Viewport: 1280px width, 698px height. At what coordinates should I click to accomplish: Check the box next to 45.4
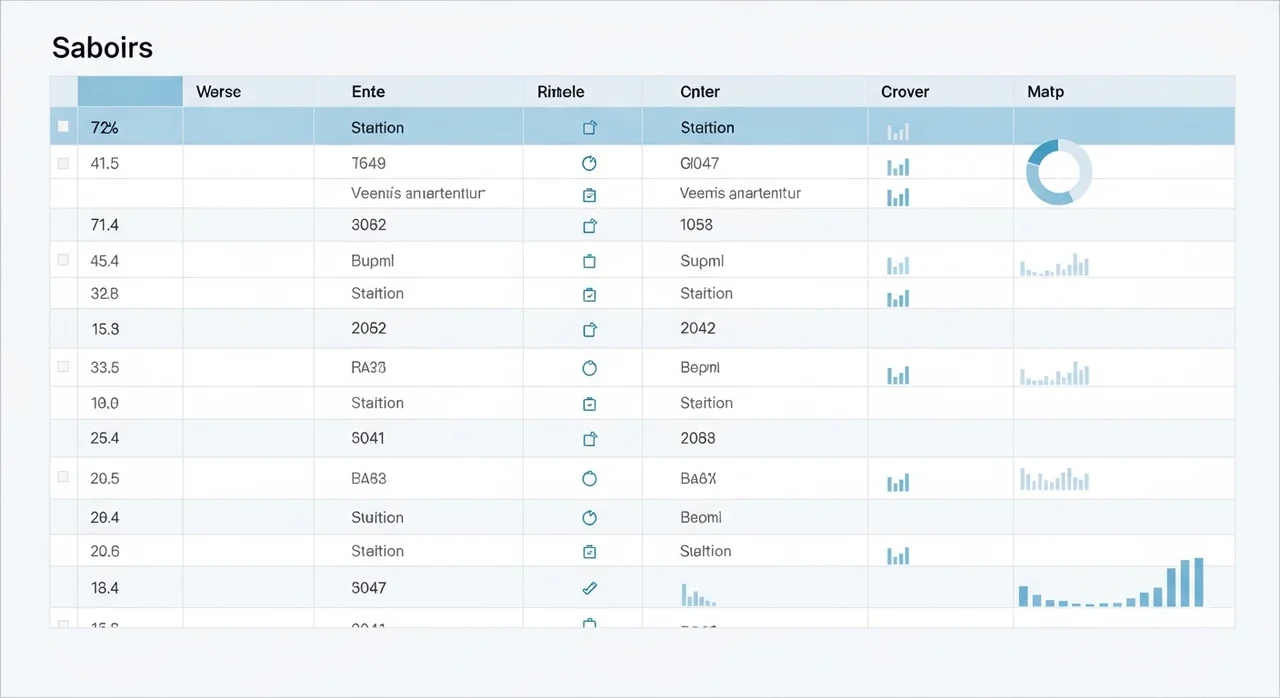click(64, 260)
